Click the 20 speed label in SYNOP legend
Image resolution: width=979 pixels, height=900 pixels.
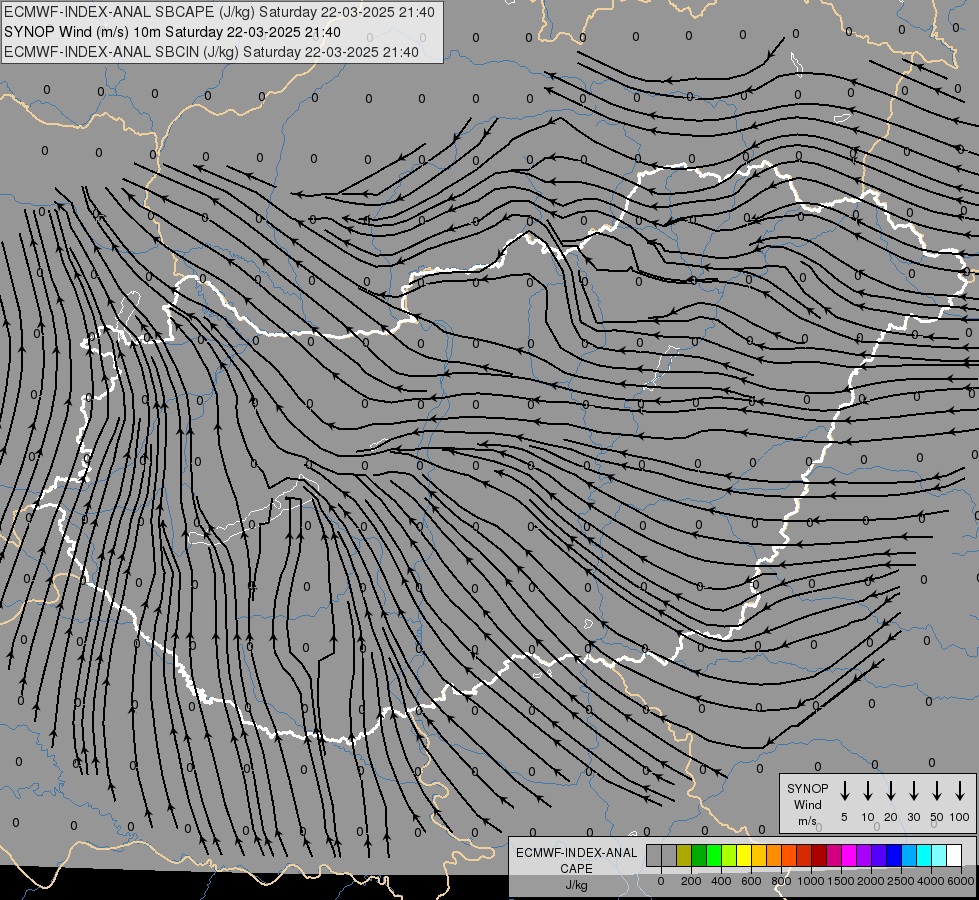click(891, 817)
